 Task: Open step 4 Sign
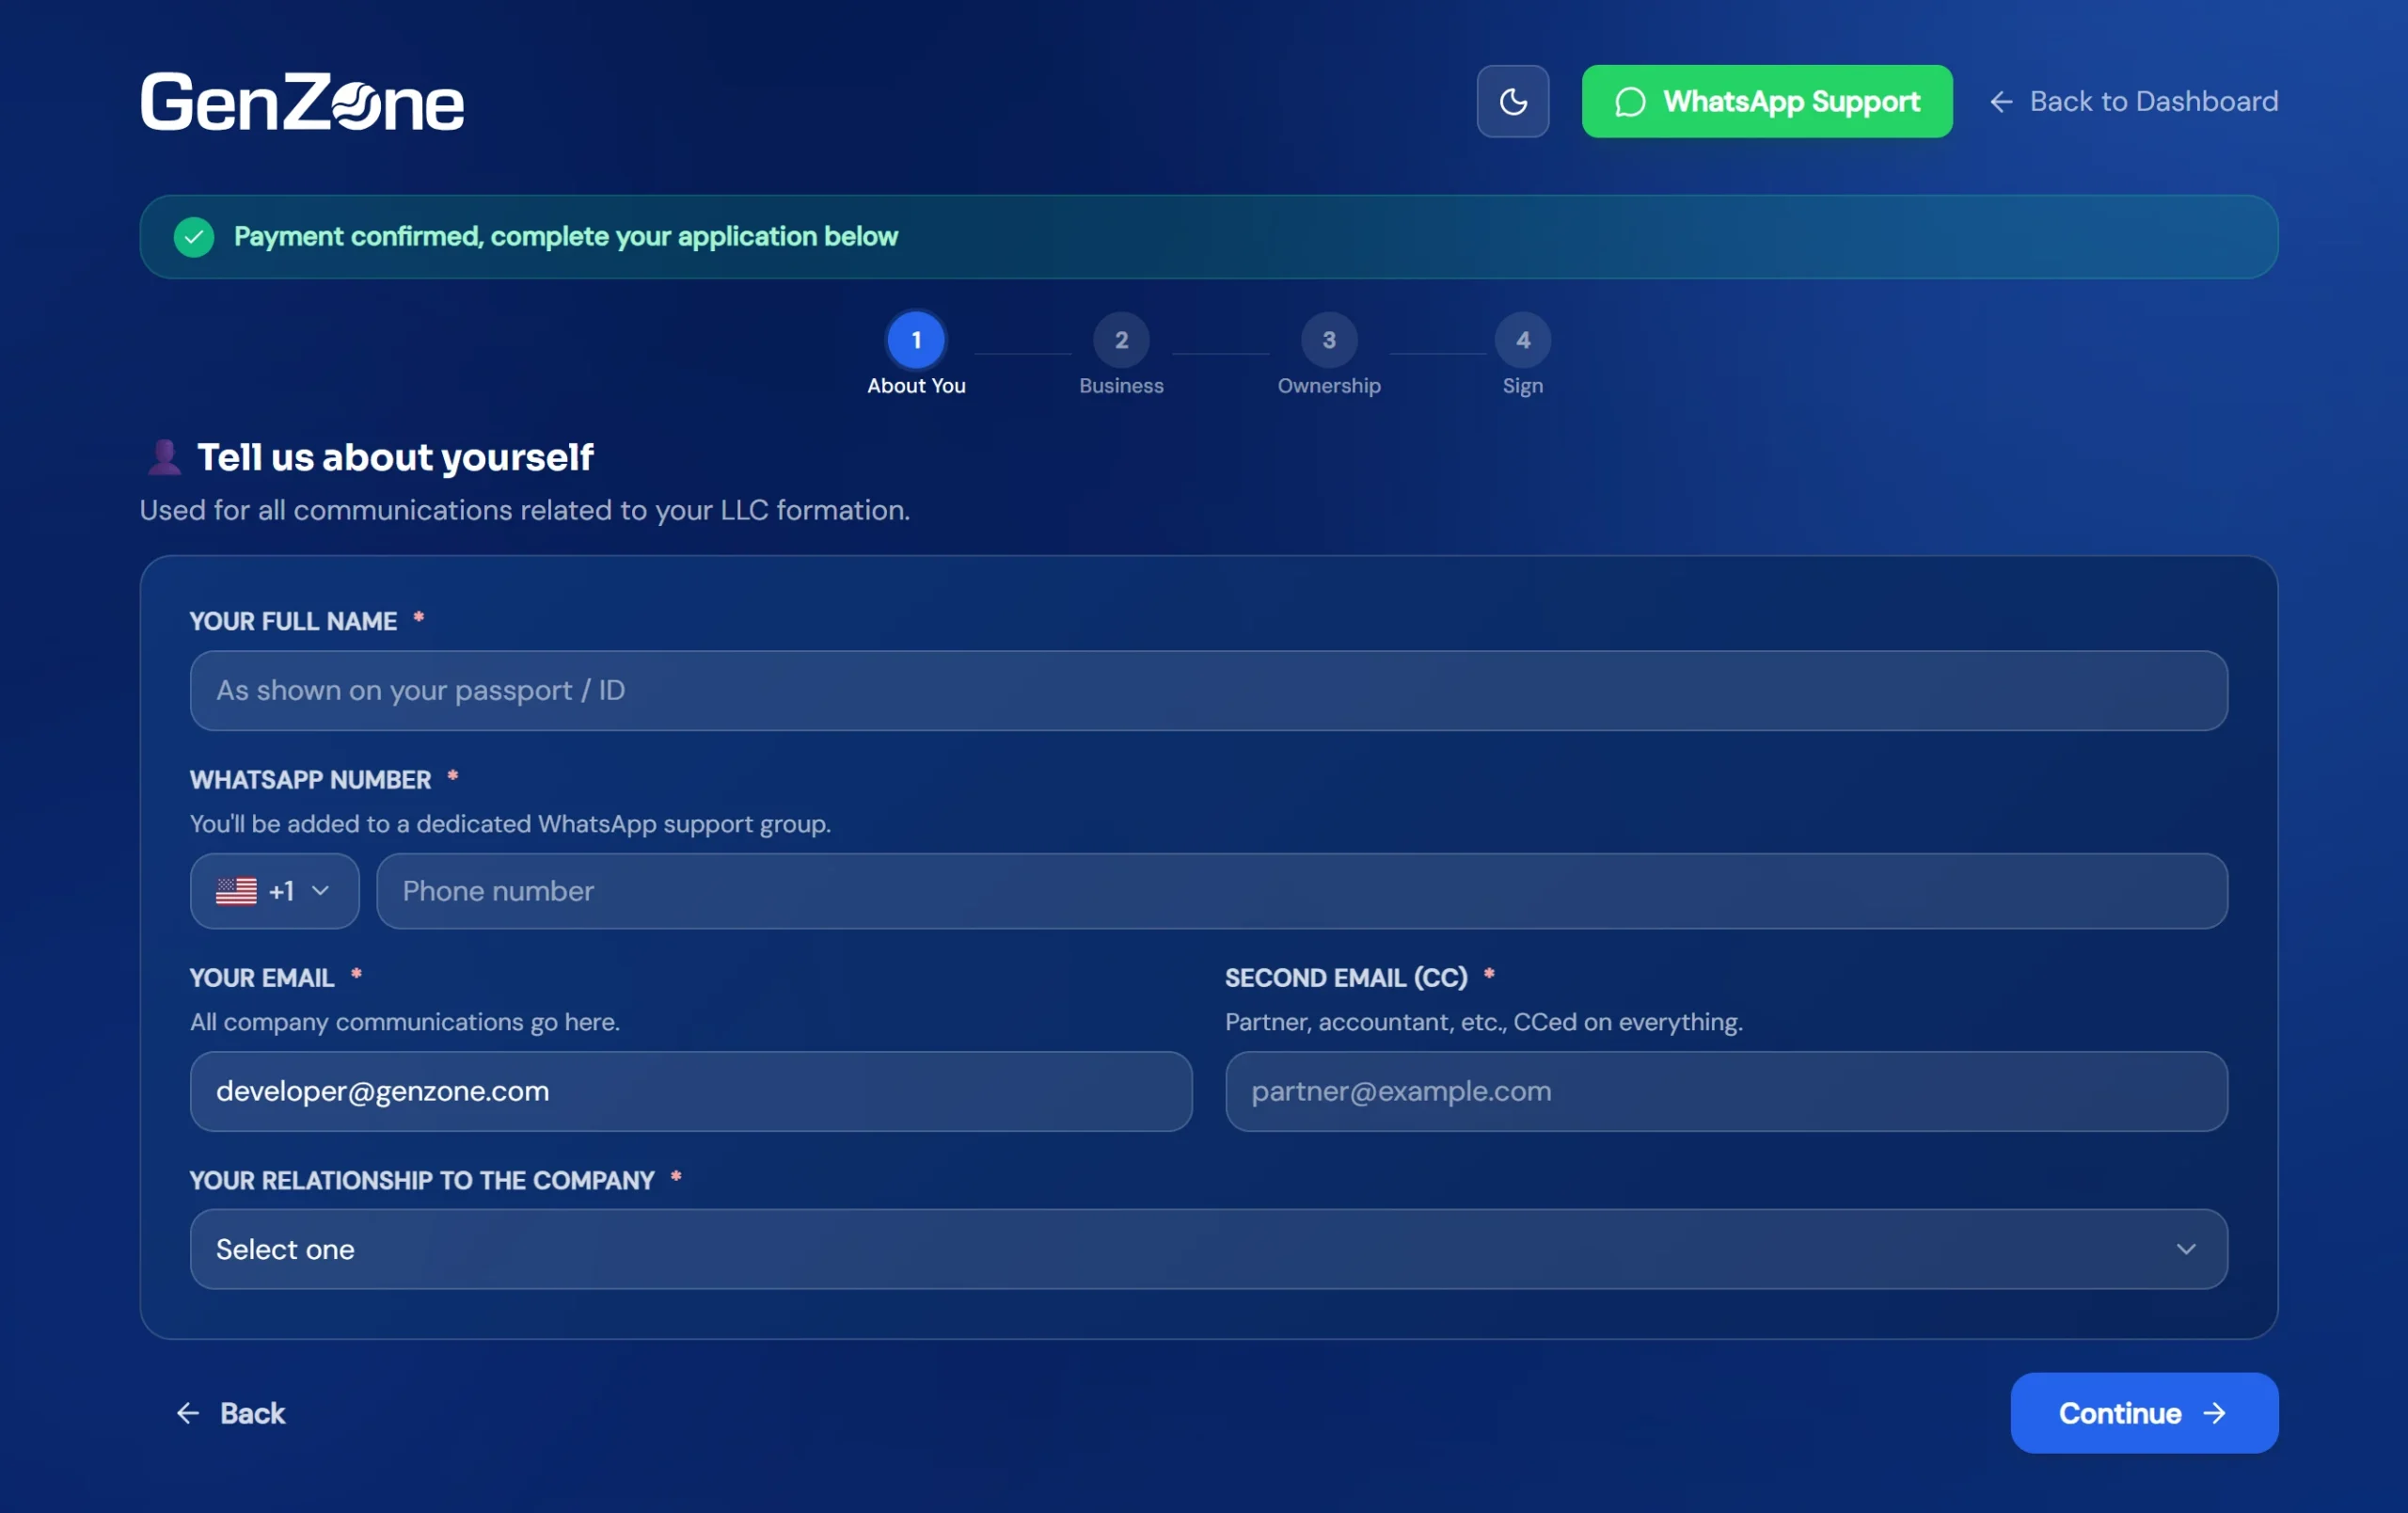(x=1522, y=355)
